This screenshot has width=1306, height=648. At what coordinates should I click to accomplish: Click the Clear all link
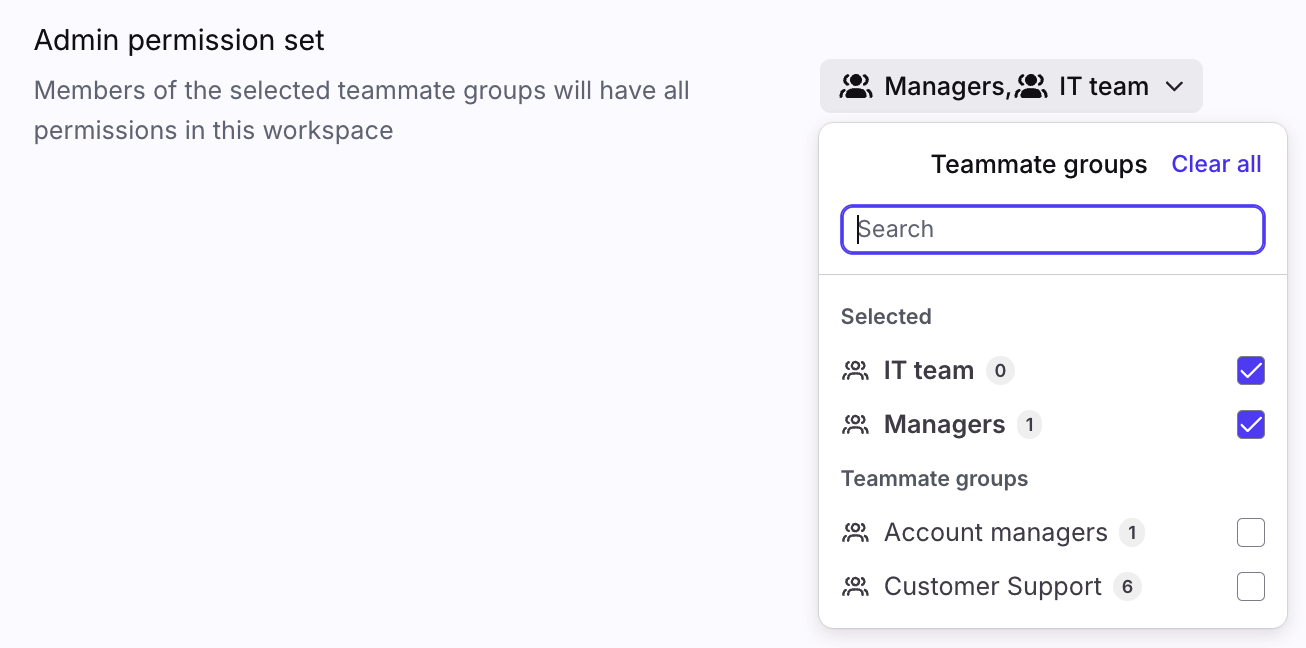tap(1216, 164)
